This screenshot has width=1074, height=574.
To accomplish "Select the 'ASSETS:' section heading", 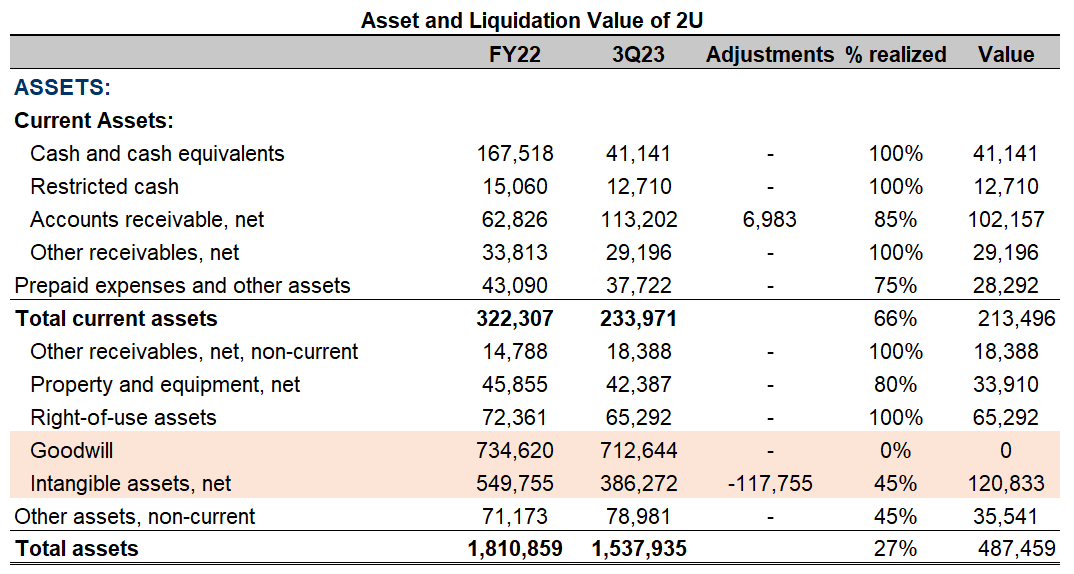I will point(62,87).
